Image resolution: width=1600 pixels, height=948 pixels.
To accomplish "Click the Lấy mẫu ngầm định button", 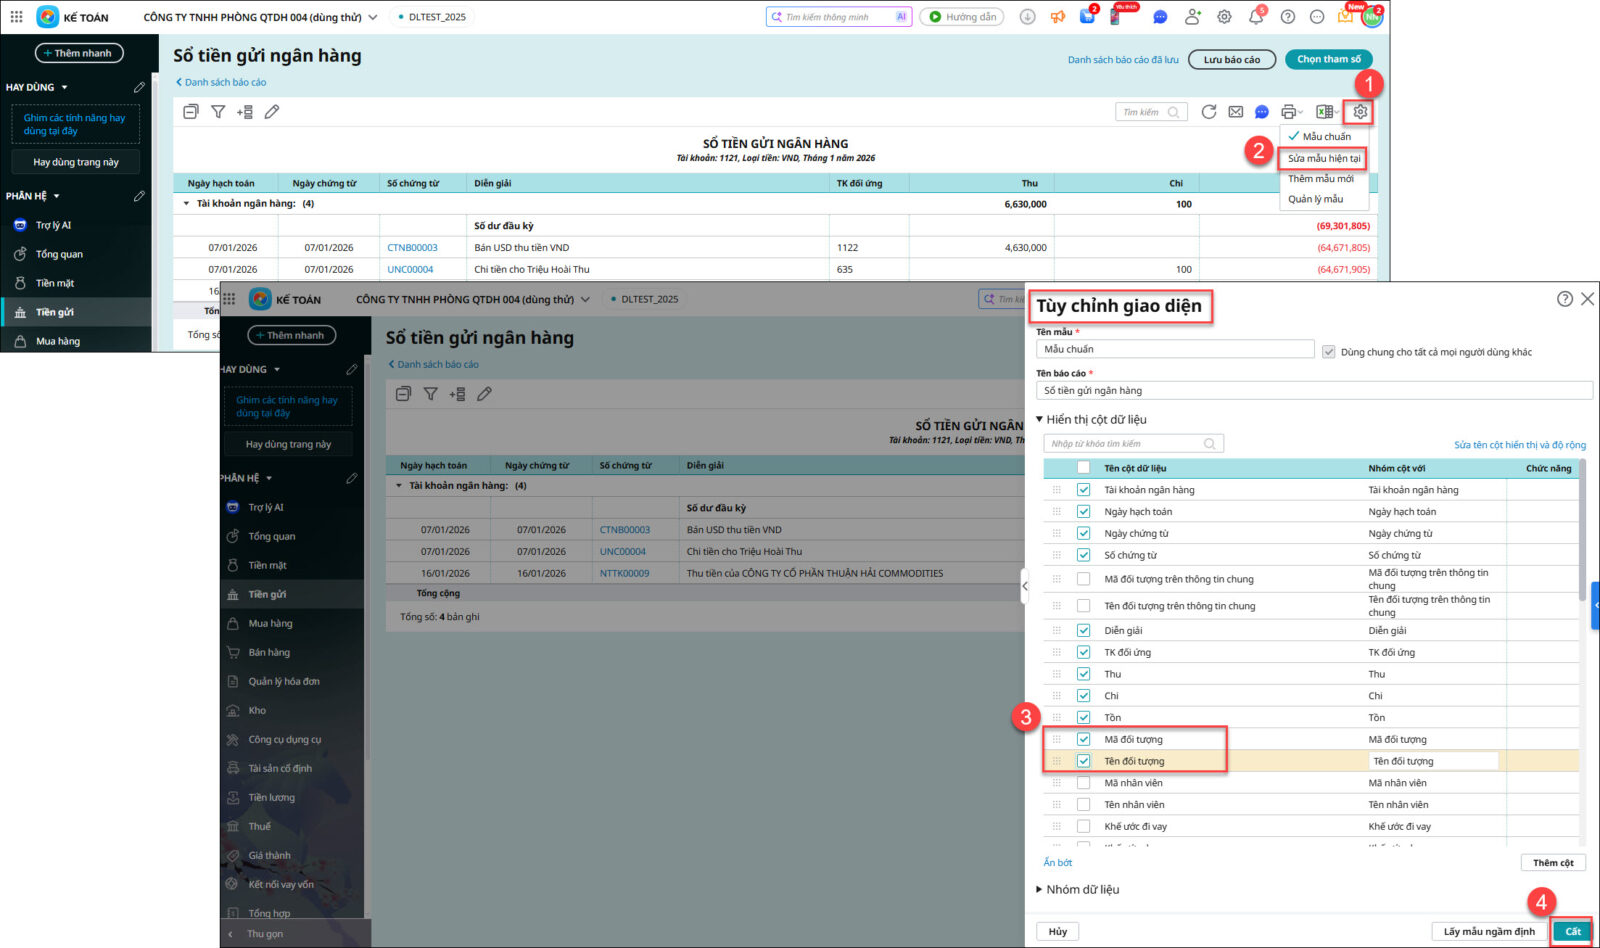I will click(x=1488, y=931).
